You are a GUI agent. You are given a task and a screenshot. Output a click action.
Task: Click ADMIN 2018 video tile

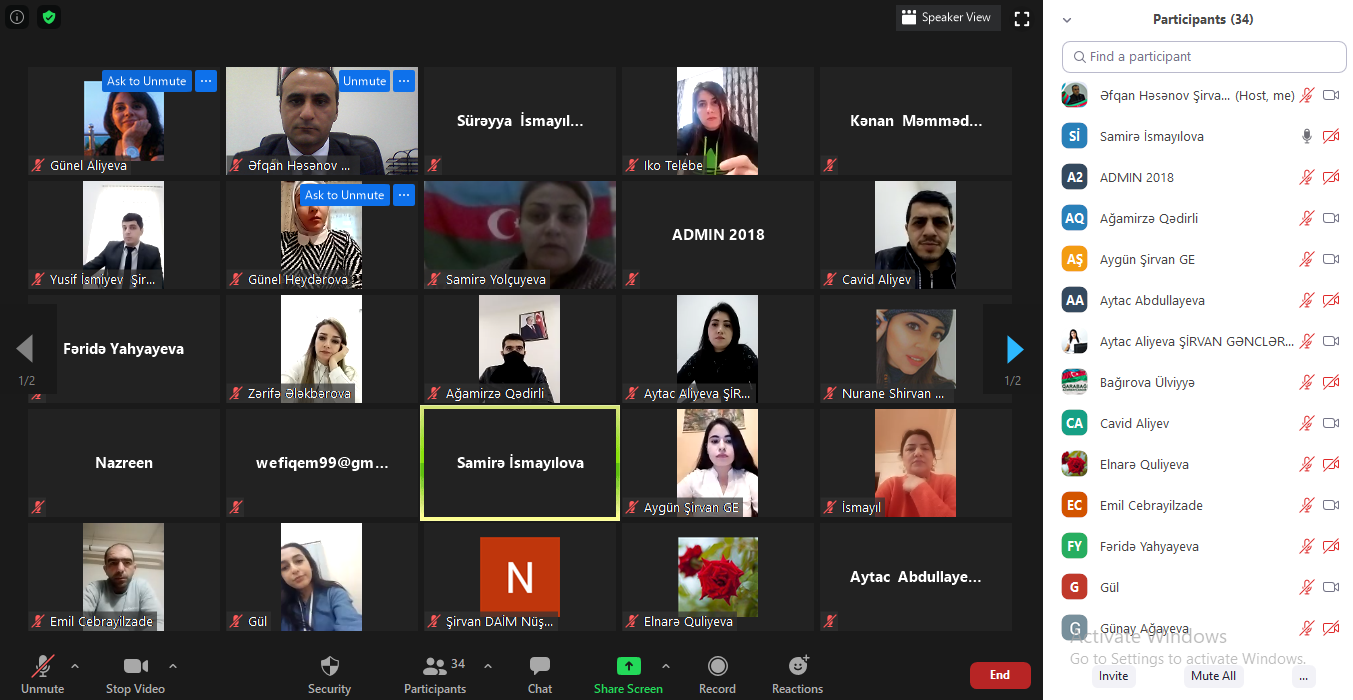pyautogui.click(x=717, y=235)
